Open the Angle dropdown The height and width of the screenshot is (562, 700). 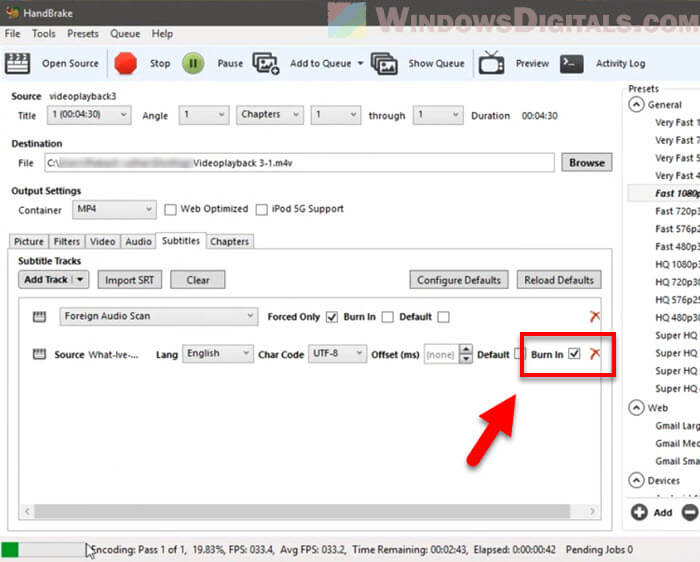point(204,115)
